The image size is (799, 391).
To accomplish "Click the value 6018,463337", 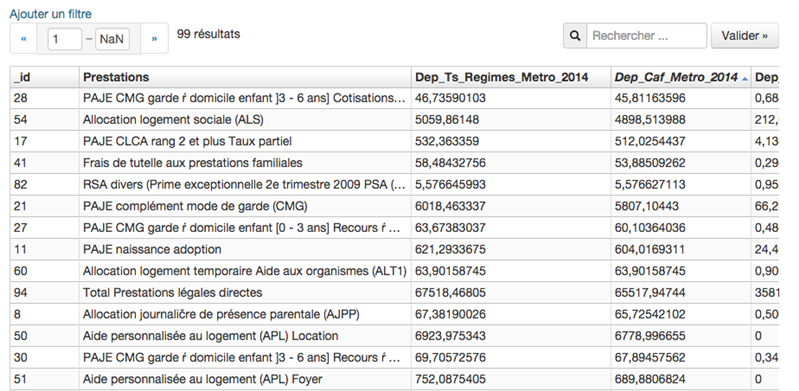I will coord(450,206).
